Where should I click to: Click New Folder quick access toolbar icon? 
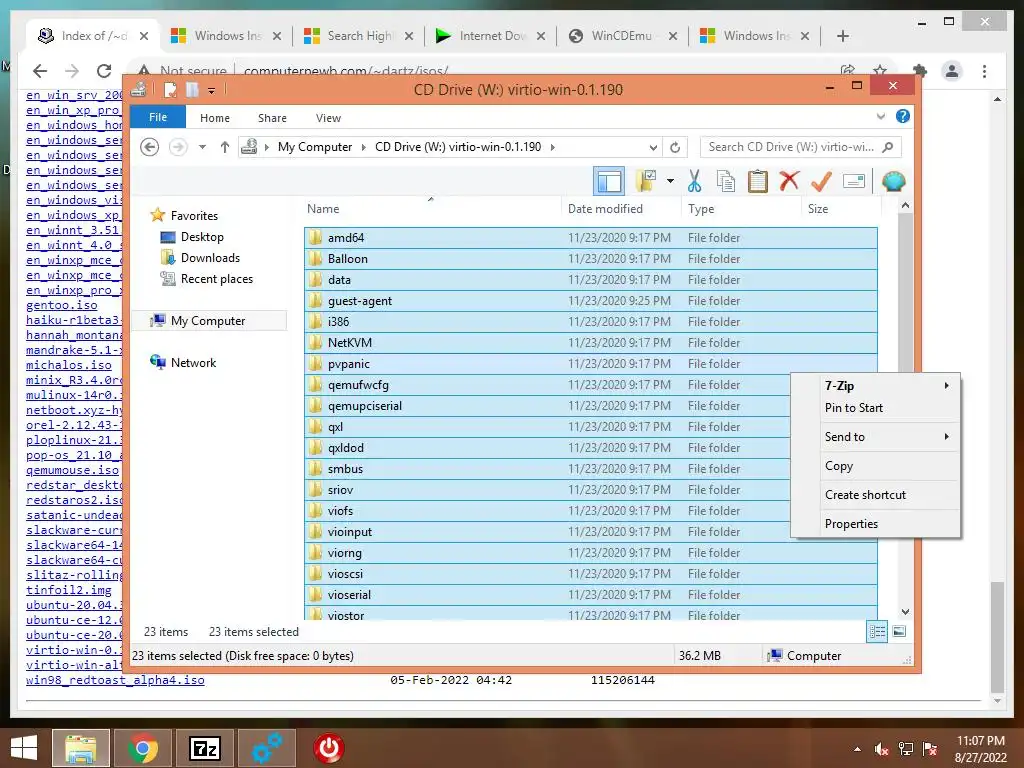(x=192, y=89)
